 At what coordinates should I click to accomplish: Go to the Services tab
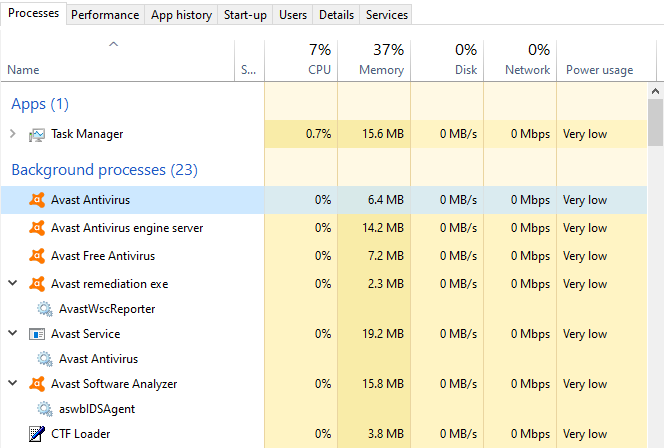click(x=387, y=15)
